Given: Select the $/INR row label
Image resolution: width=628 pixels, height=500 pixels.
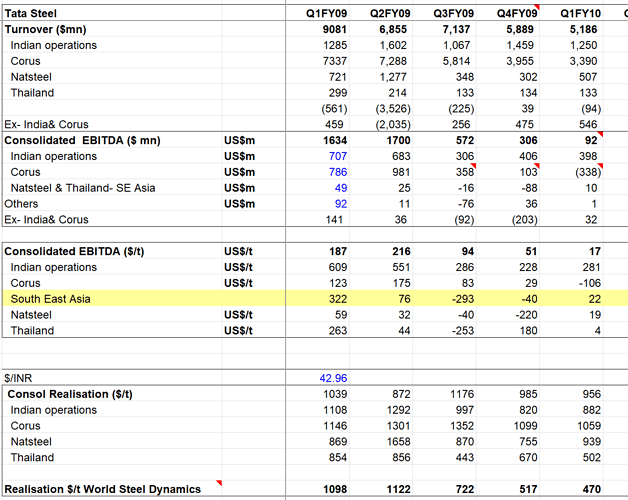Looking at the screenshot, I should [18, 378].
